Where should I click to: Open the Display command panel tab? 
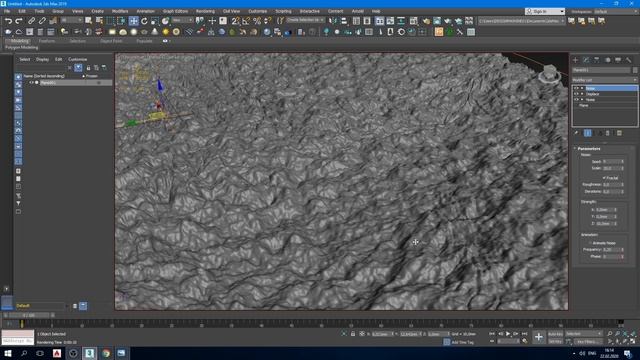click(618, 60)
